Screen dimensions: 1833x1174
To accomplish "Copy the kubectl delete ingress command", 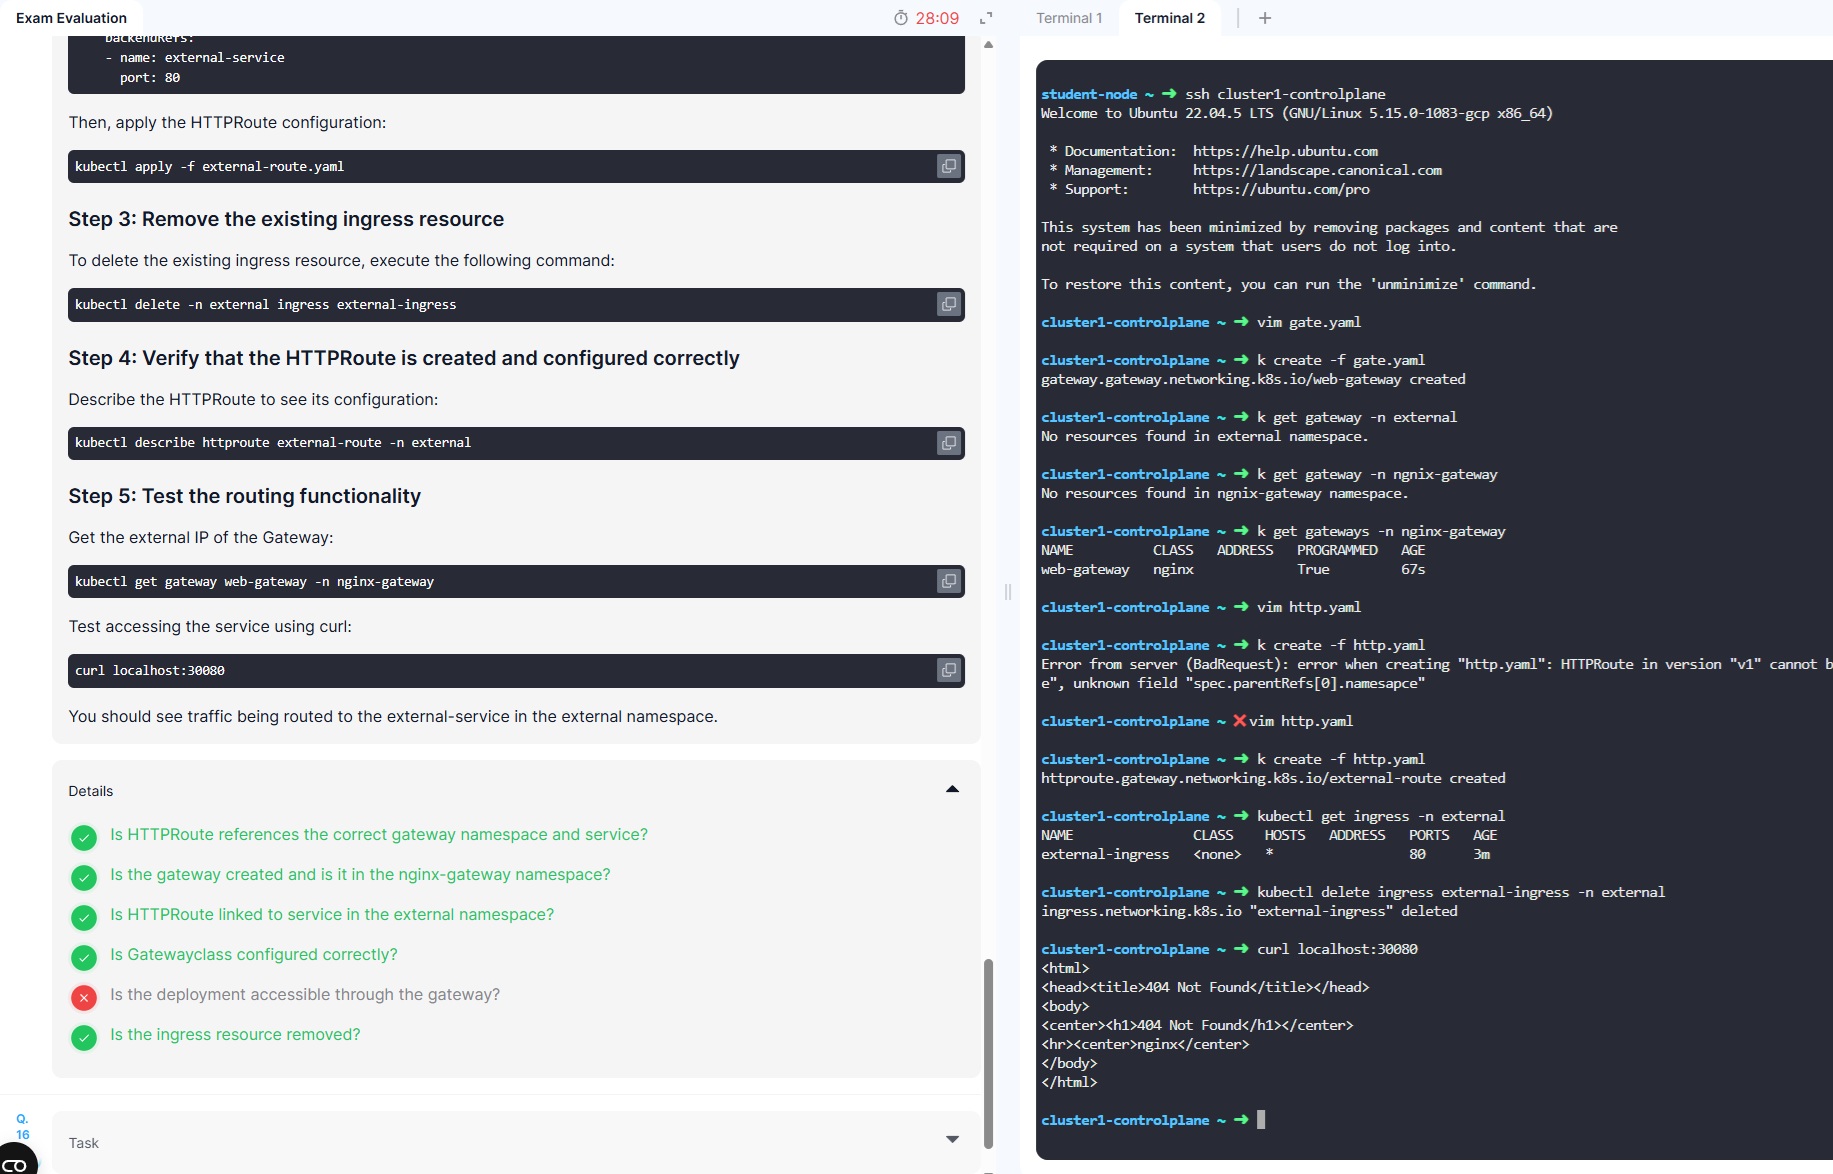I will 948,304.
